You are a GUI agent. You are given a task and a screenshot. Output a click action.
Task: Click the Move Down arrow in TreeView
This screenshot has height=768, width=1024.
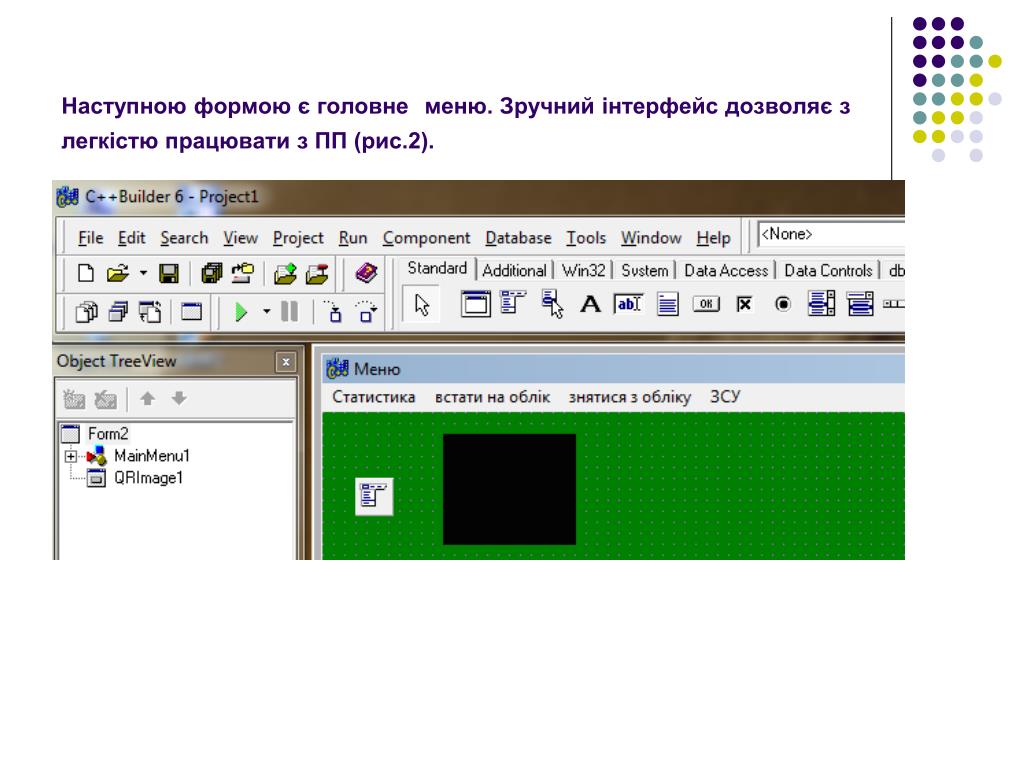(179, 398)
